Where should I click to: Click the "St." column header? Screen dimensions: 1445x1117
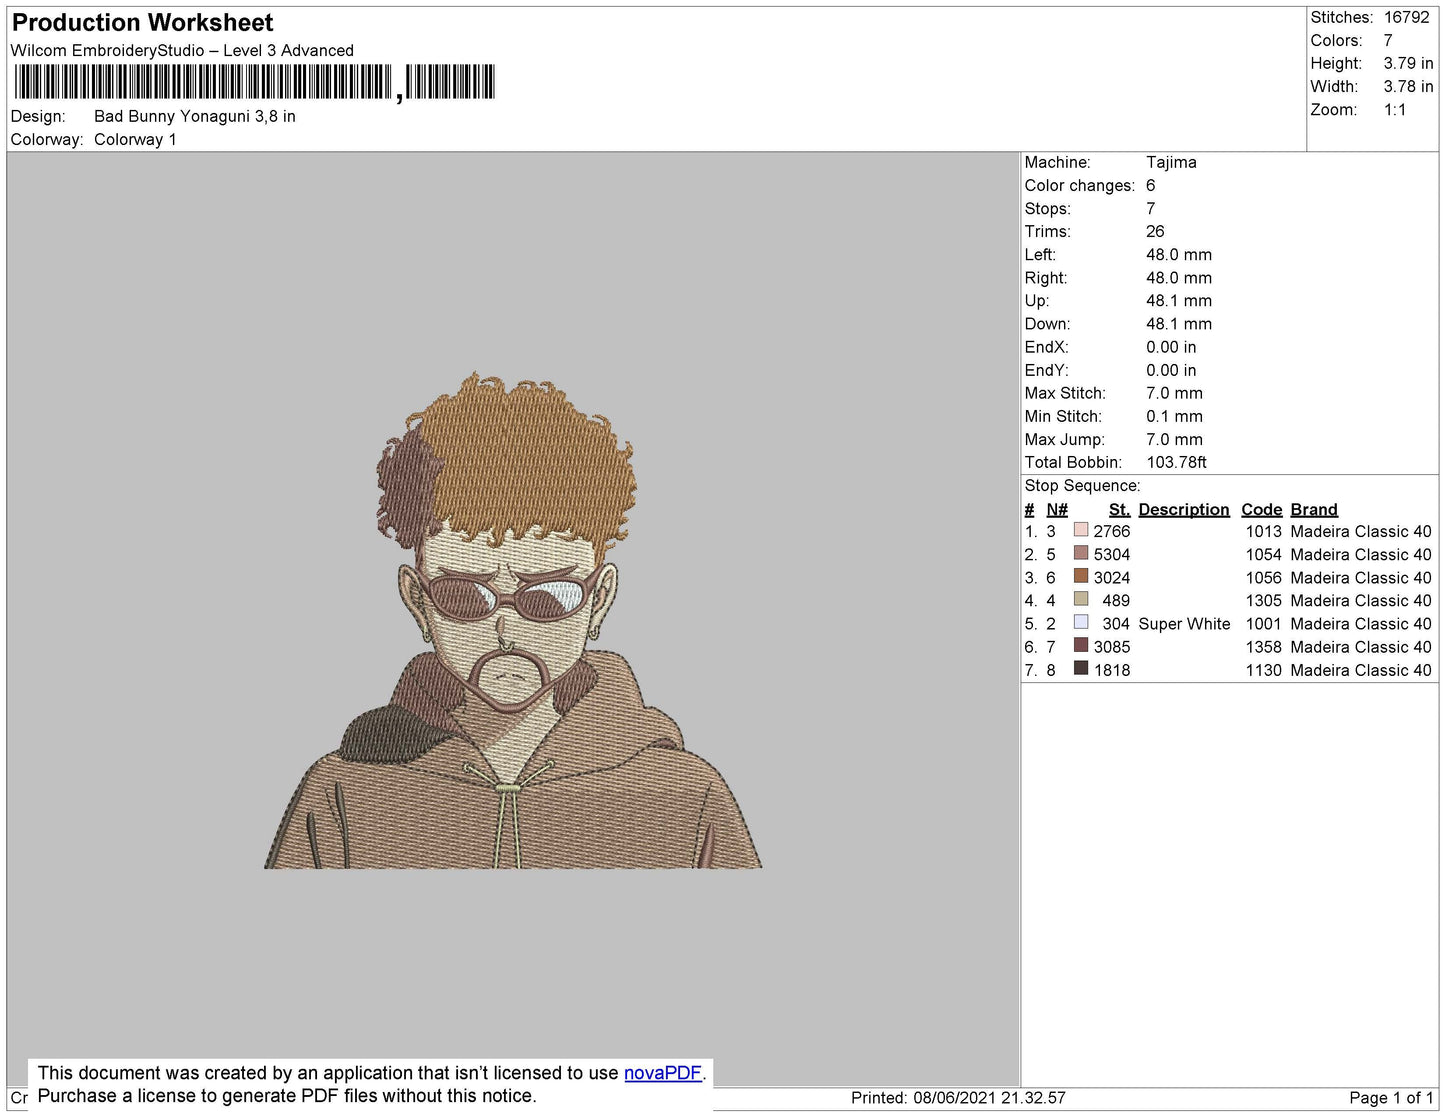click(x=1119, y=509)
